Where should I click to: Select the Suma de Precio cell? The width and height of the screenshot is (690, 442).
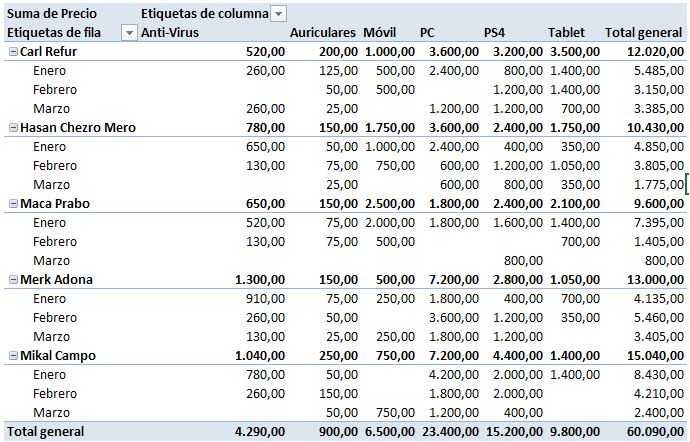click(x=51, y=14)
